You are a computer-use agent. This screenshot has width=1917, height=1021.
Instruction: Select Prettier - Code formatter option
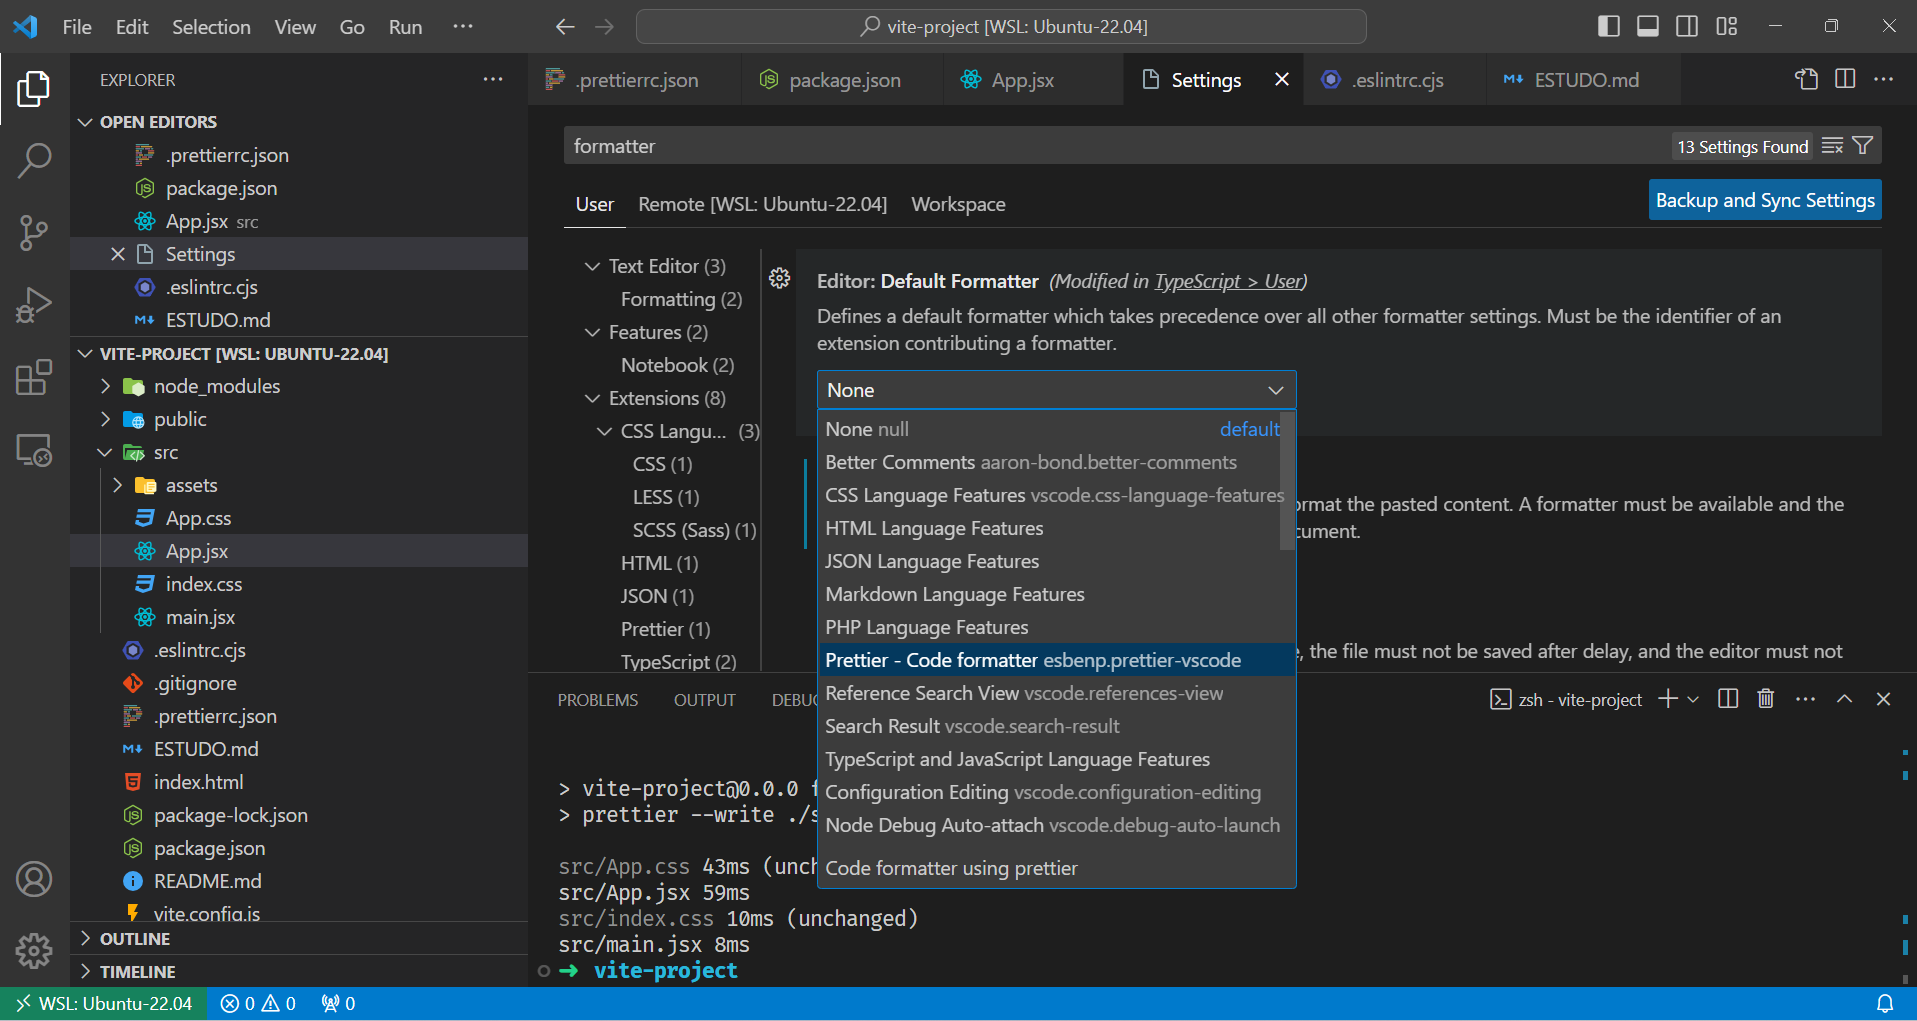point(1056,660)
